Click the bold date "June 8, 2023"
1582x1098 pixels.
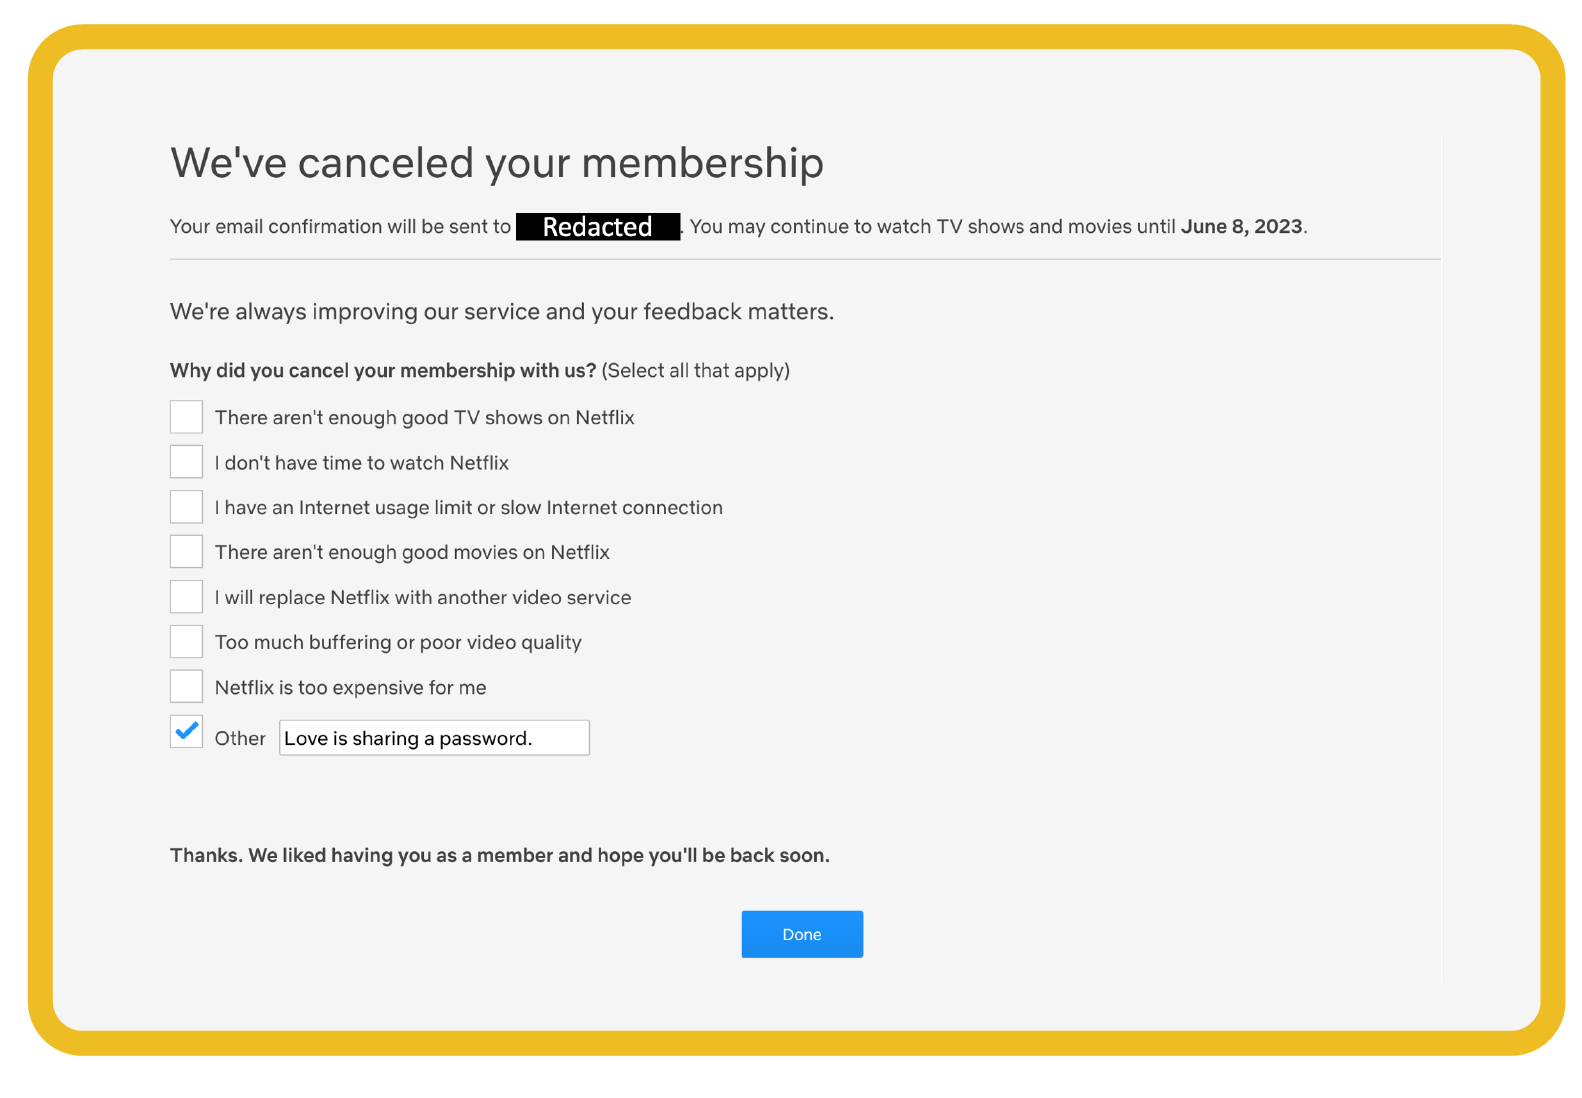1242,226
